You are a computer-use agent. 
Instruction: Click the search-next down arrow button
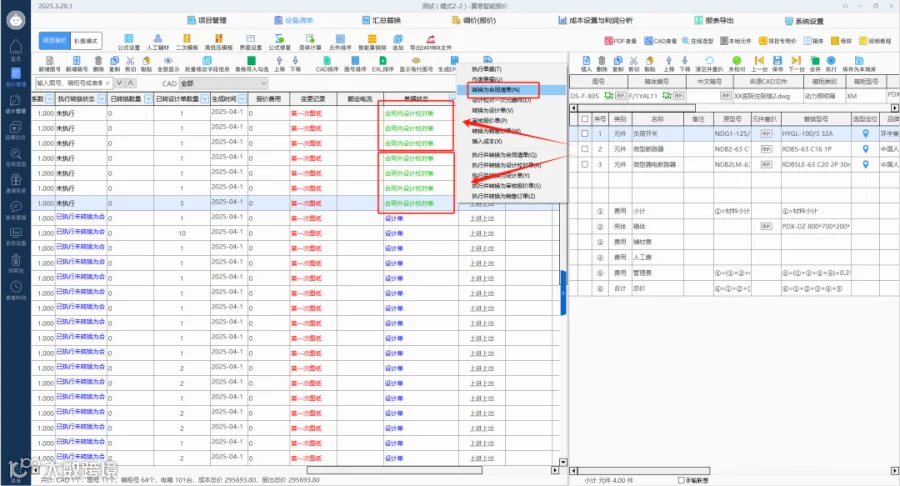click(119, 83)
